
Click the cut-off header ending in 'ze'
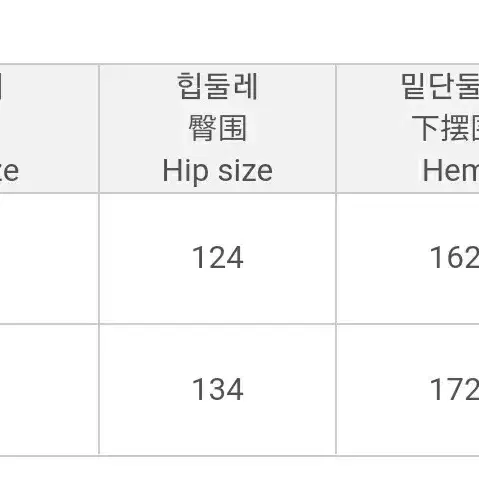coord(9,171)
